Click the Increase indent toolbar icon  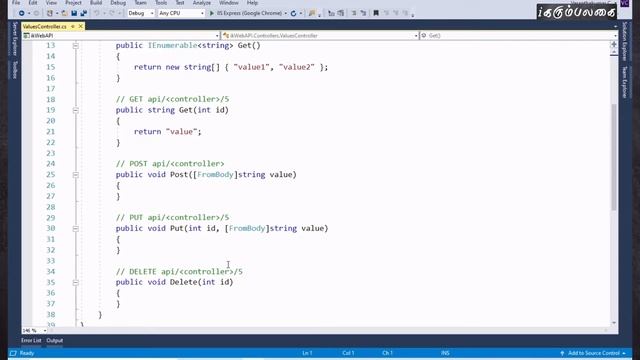click(x=363, y=13)
